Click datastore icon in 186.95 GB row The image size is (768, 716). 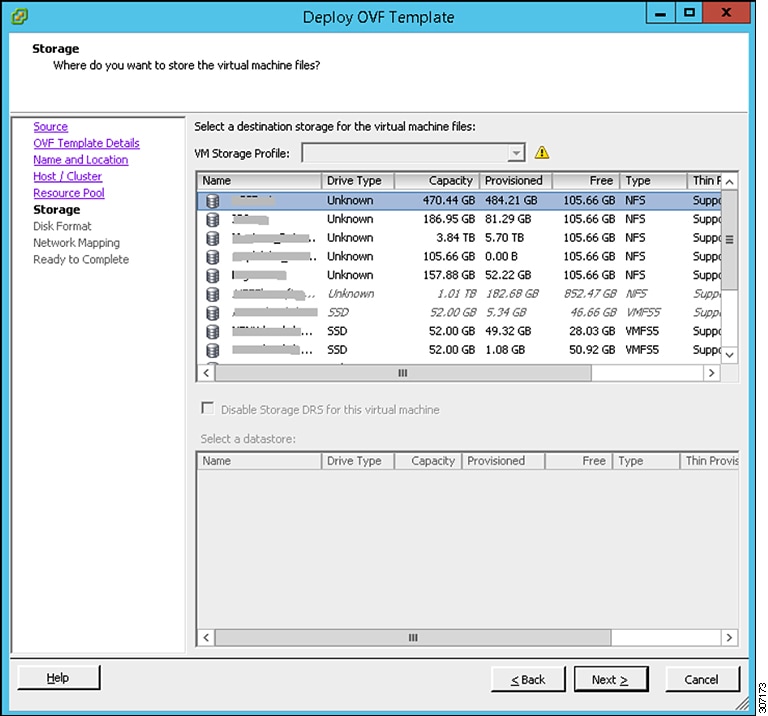[213, 219]
